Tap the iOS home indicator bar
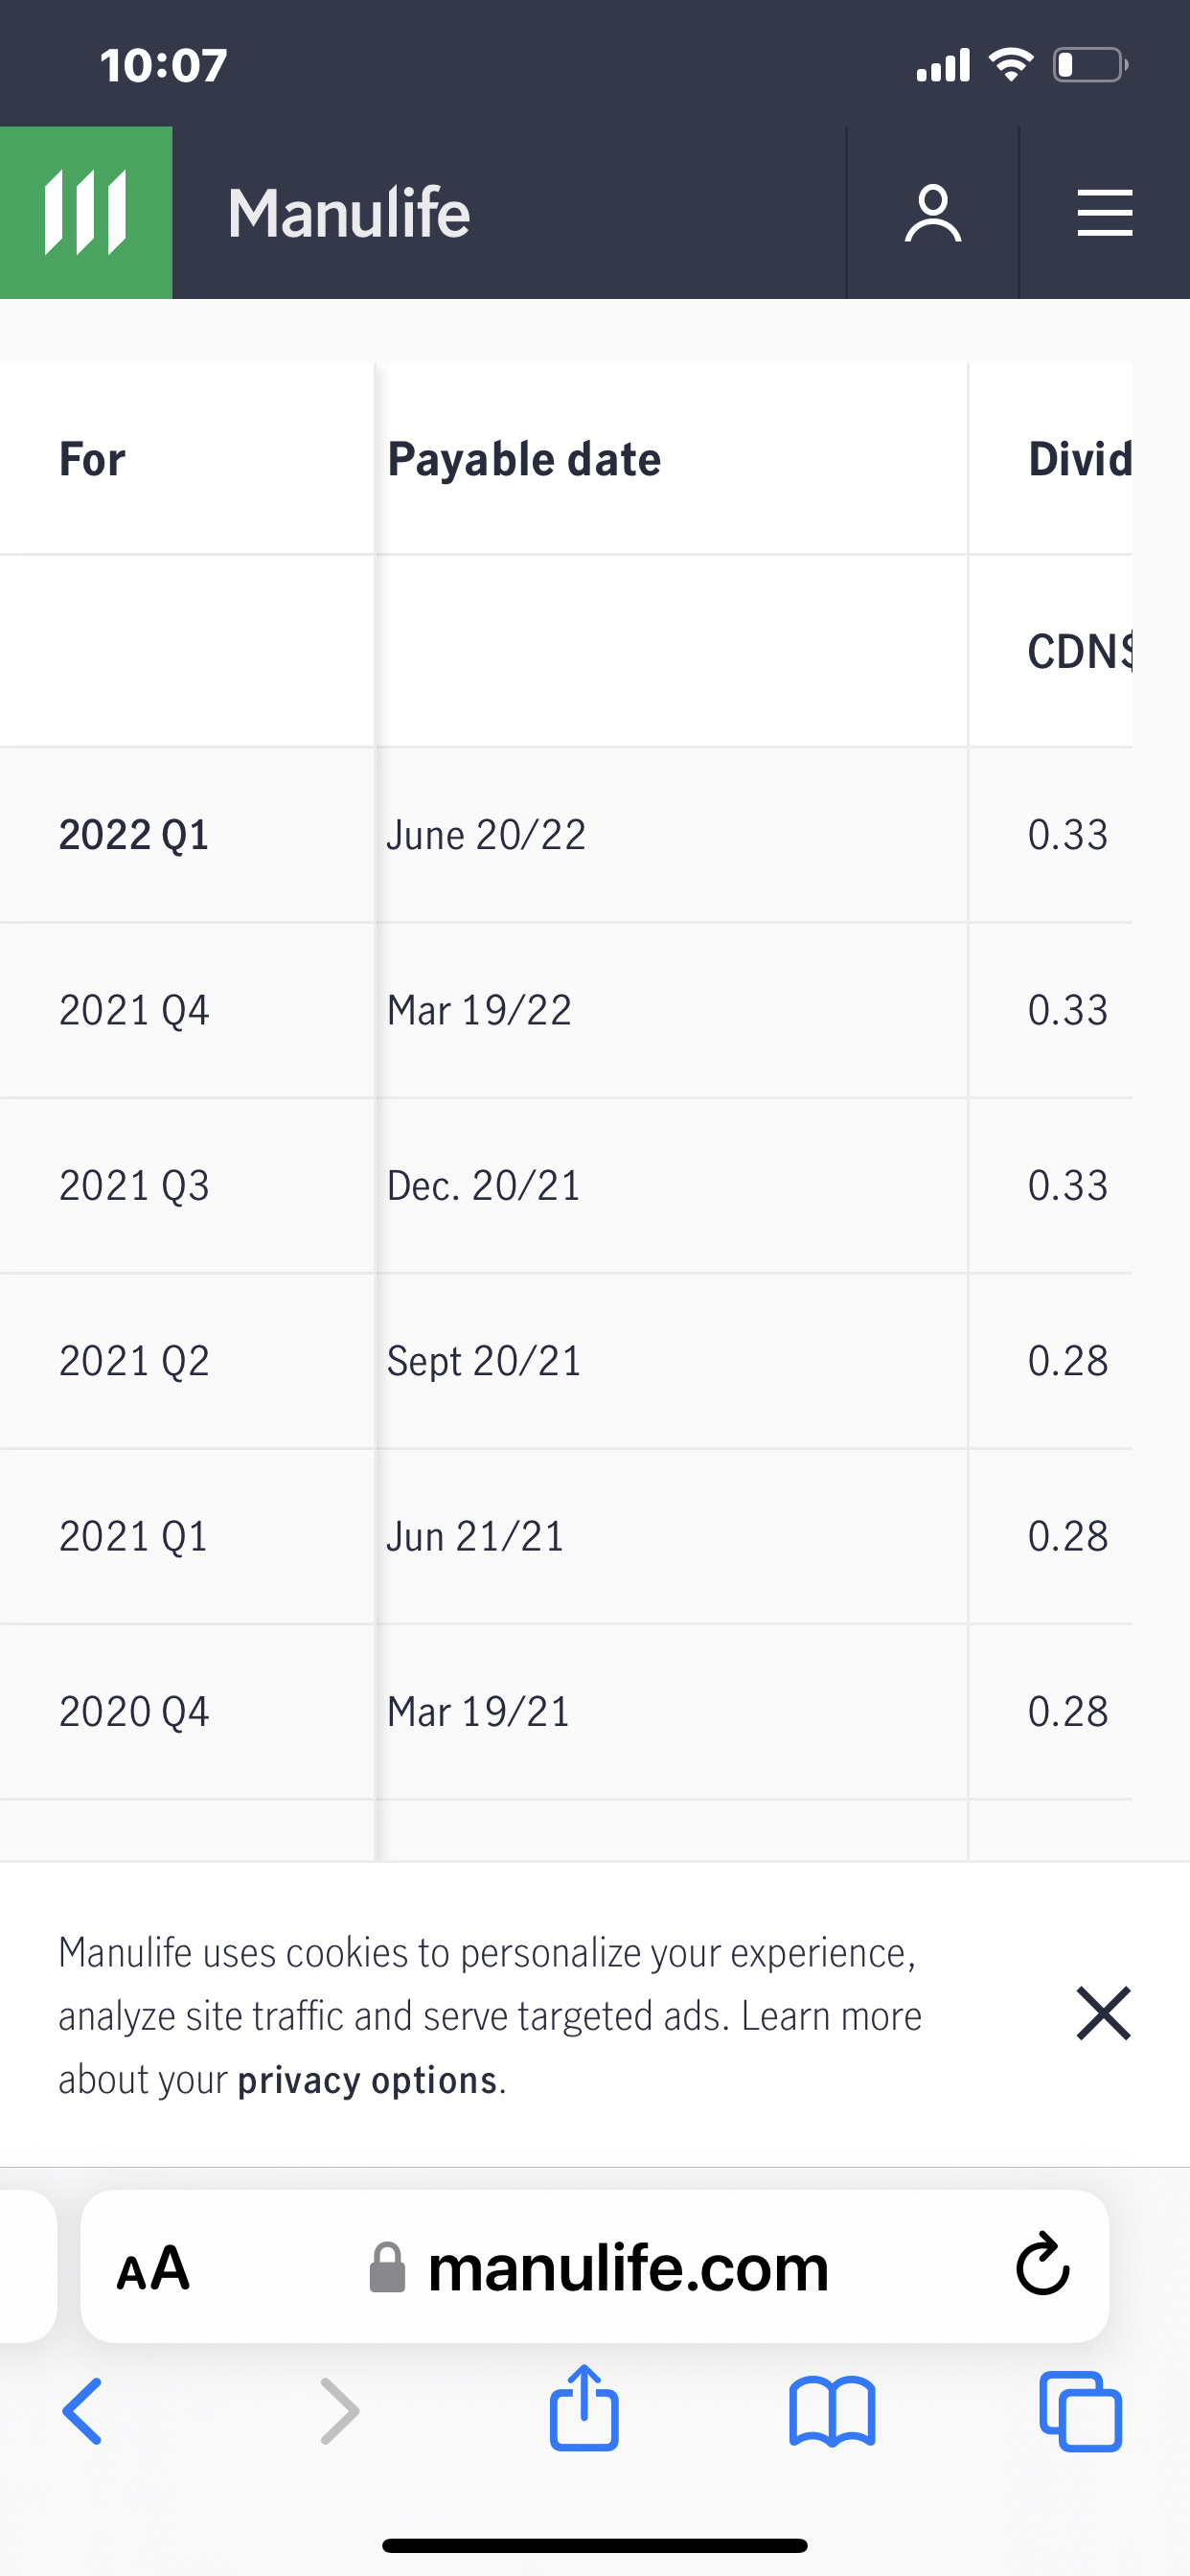This screenshot has width=1190, height=2576. (x=594, y=2545)
